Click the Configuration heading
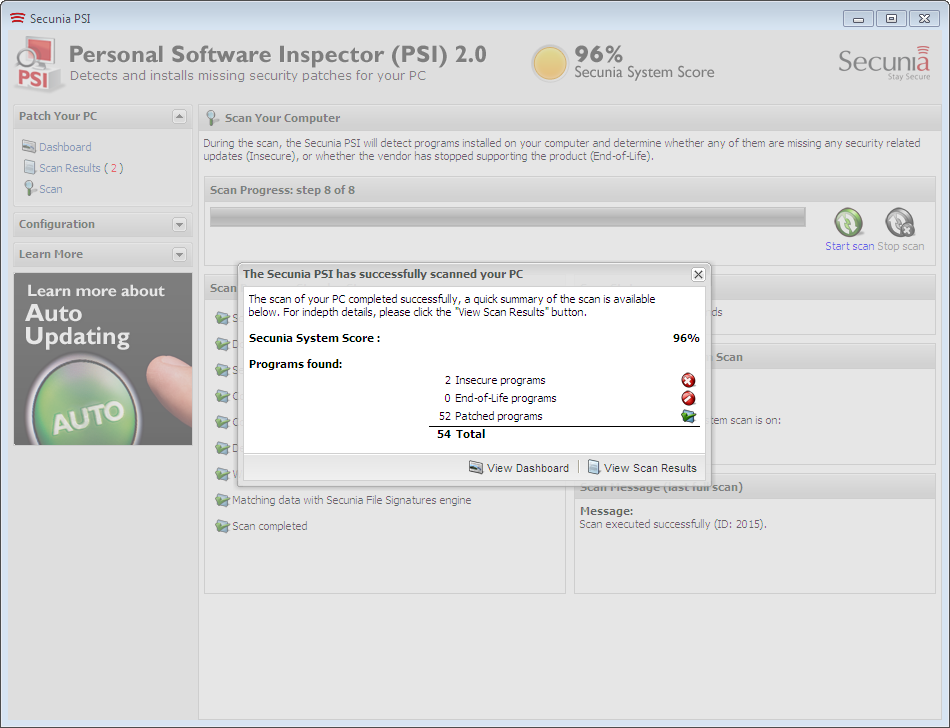This screenshot has height=728, width=950. coord(57,224)
